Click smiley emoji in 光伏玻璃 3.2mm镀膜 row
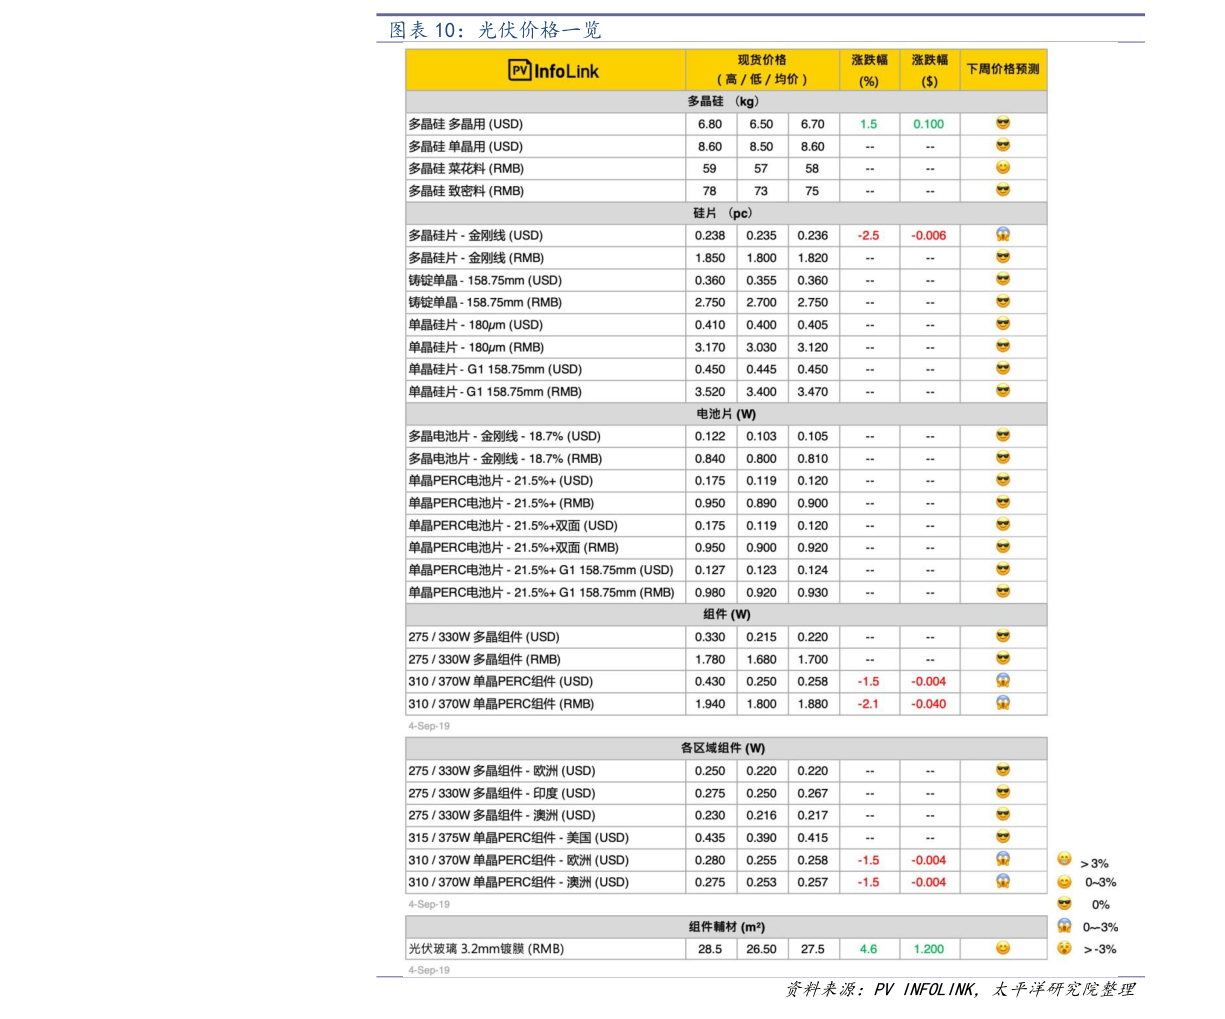1225x1019 pixels. pyautogui.click(x=1003, y=948)
